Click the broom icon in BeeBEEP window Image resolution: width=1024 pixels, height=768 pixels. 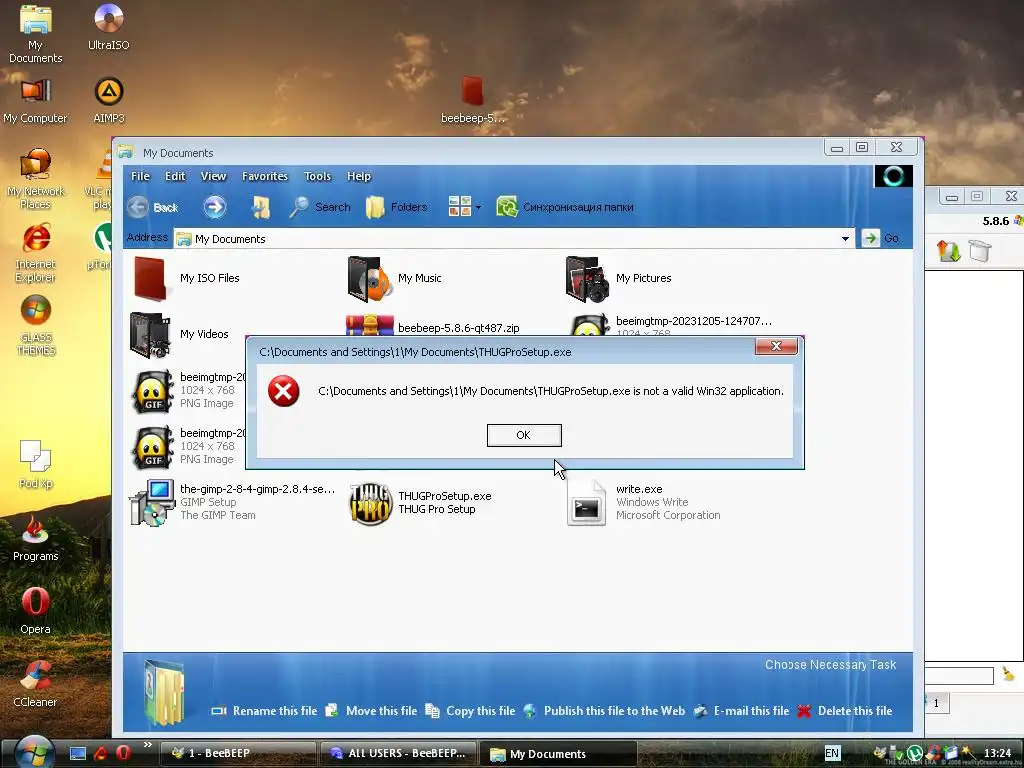1009,673
